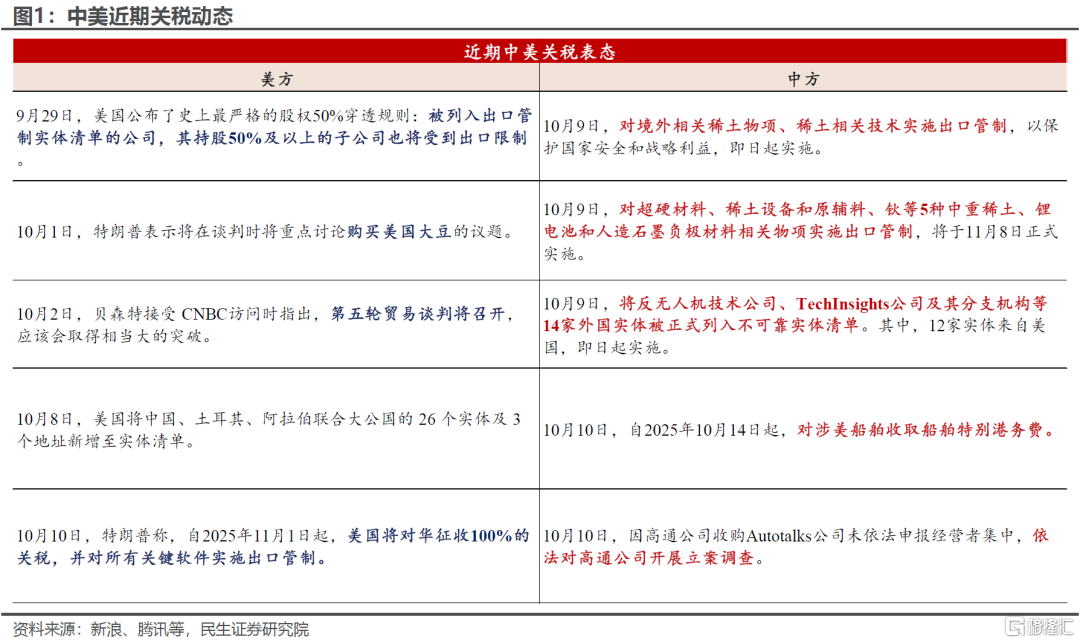Select the 10月8日 entity list cell
Image resolution: width=1080 pixels, height=643 pixels.
275,429
